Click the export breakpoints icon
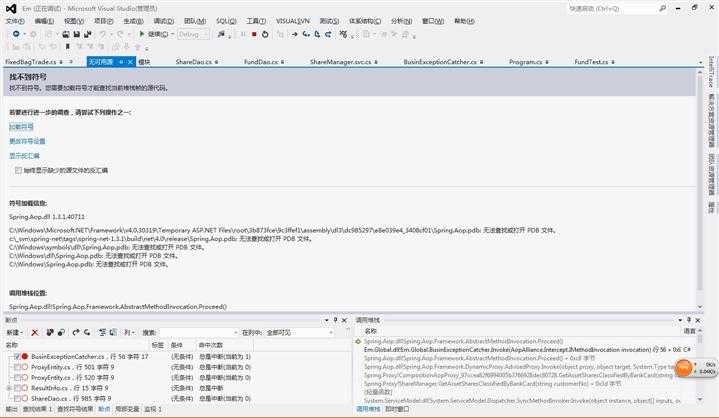 click(76, 332)
